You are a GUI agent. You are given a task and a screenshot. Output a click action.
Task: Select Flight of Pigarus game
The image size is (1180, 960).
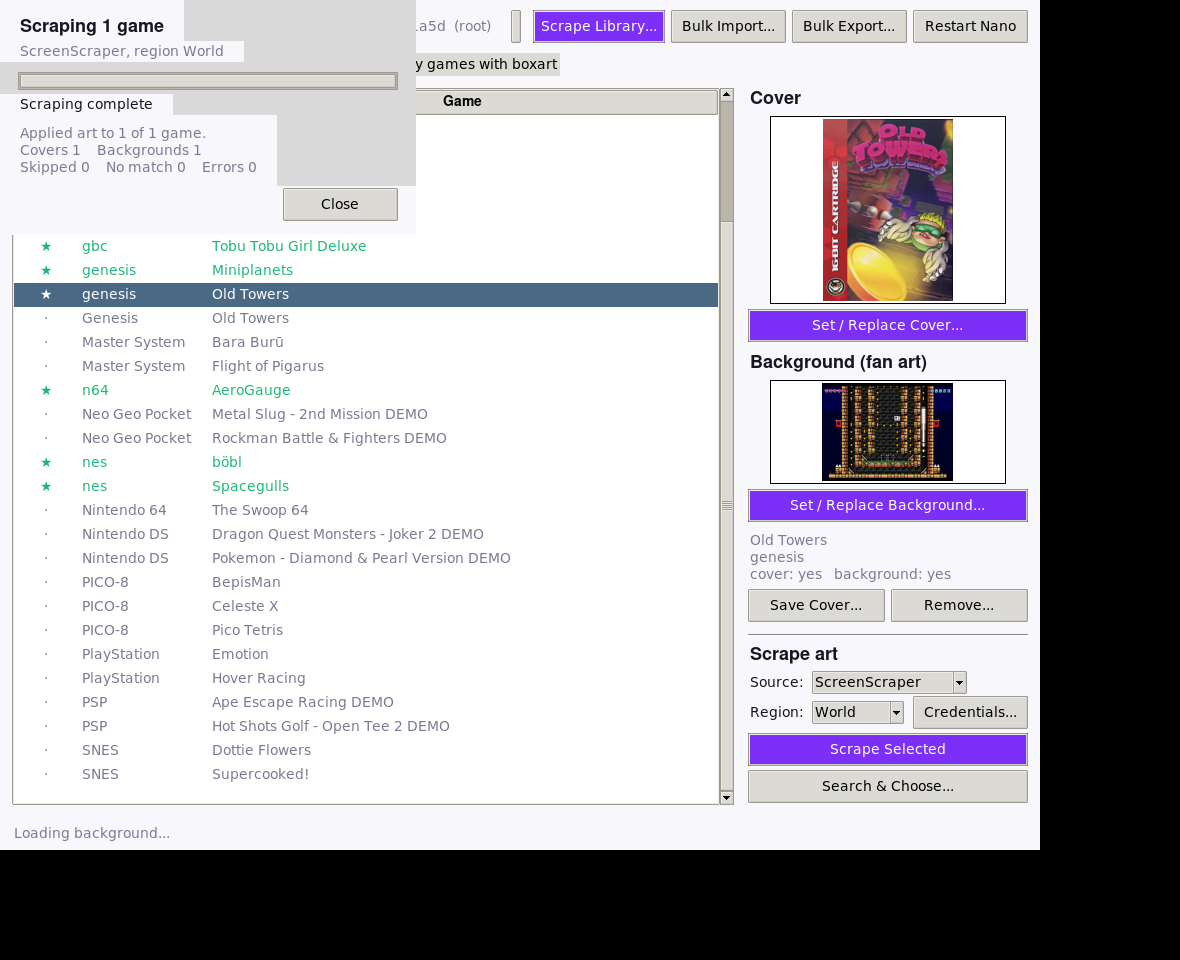(x=366, y=366)
